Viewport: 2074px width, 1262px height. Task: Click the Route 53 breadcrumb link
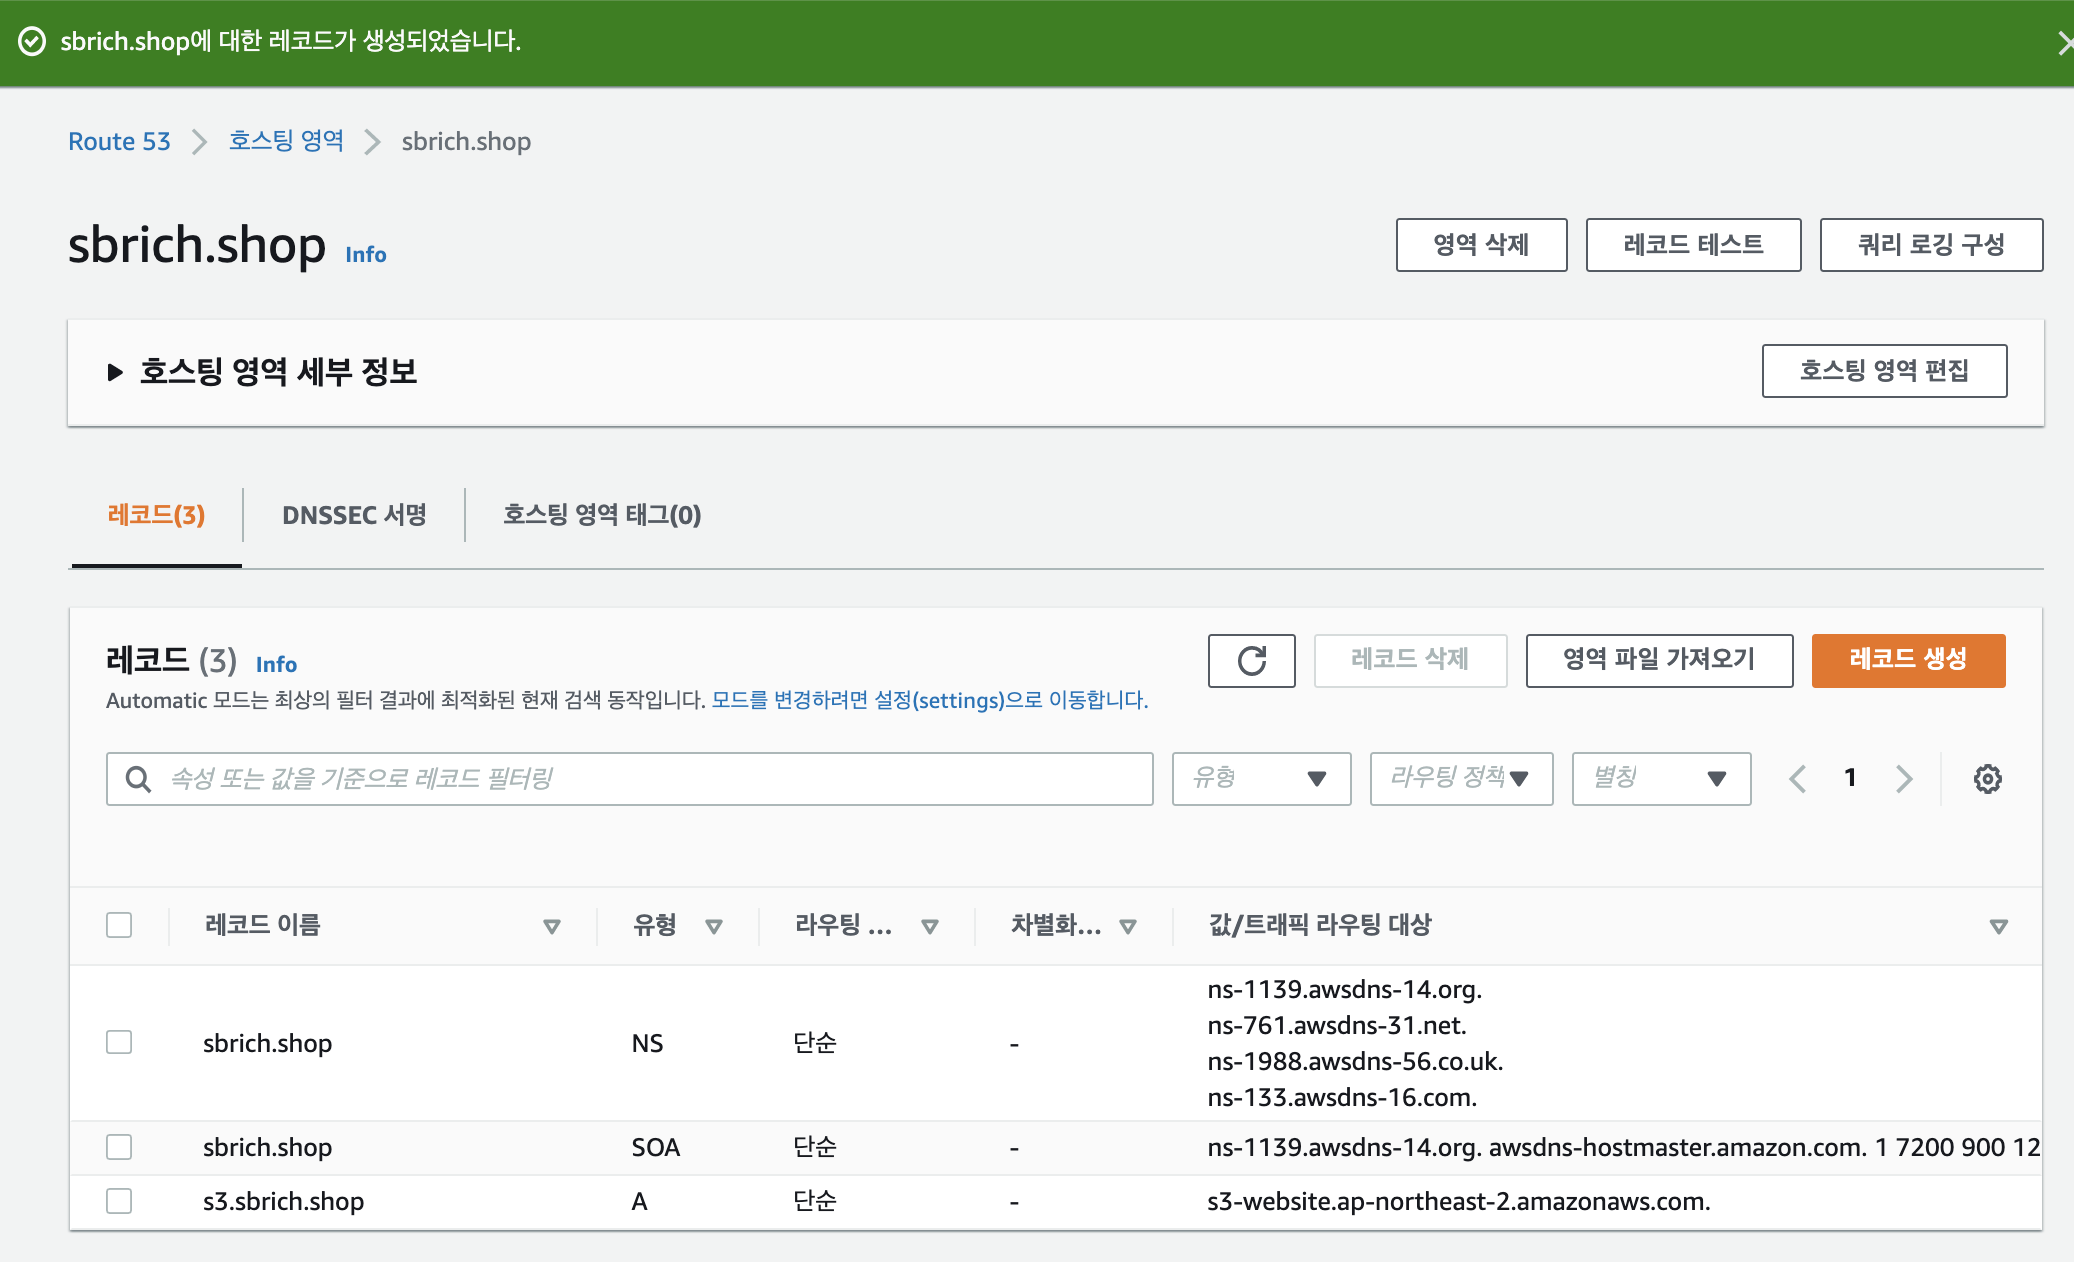point(119,141)
